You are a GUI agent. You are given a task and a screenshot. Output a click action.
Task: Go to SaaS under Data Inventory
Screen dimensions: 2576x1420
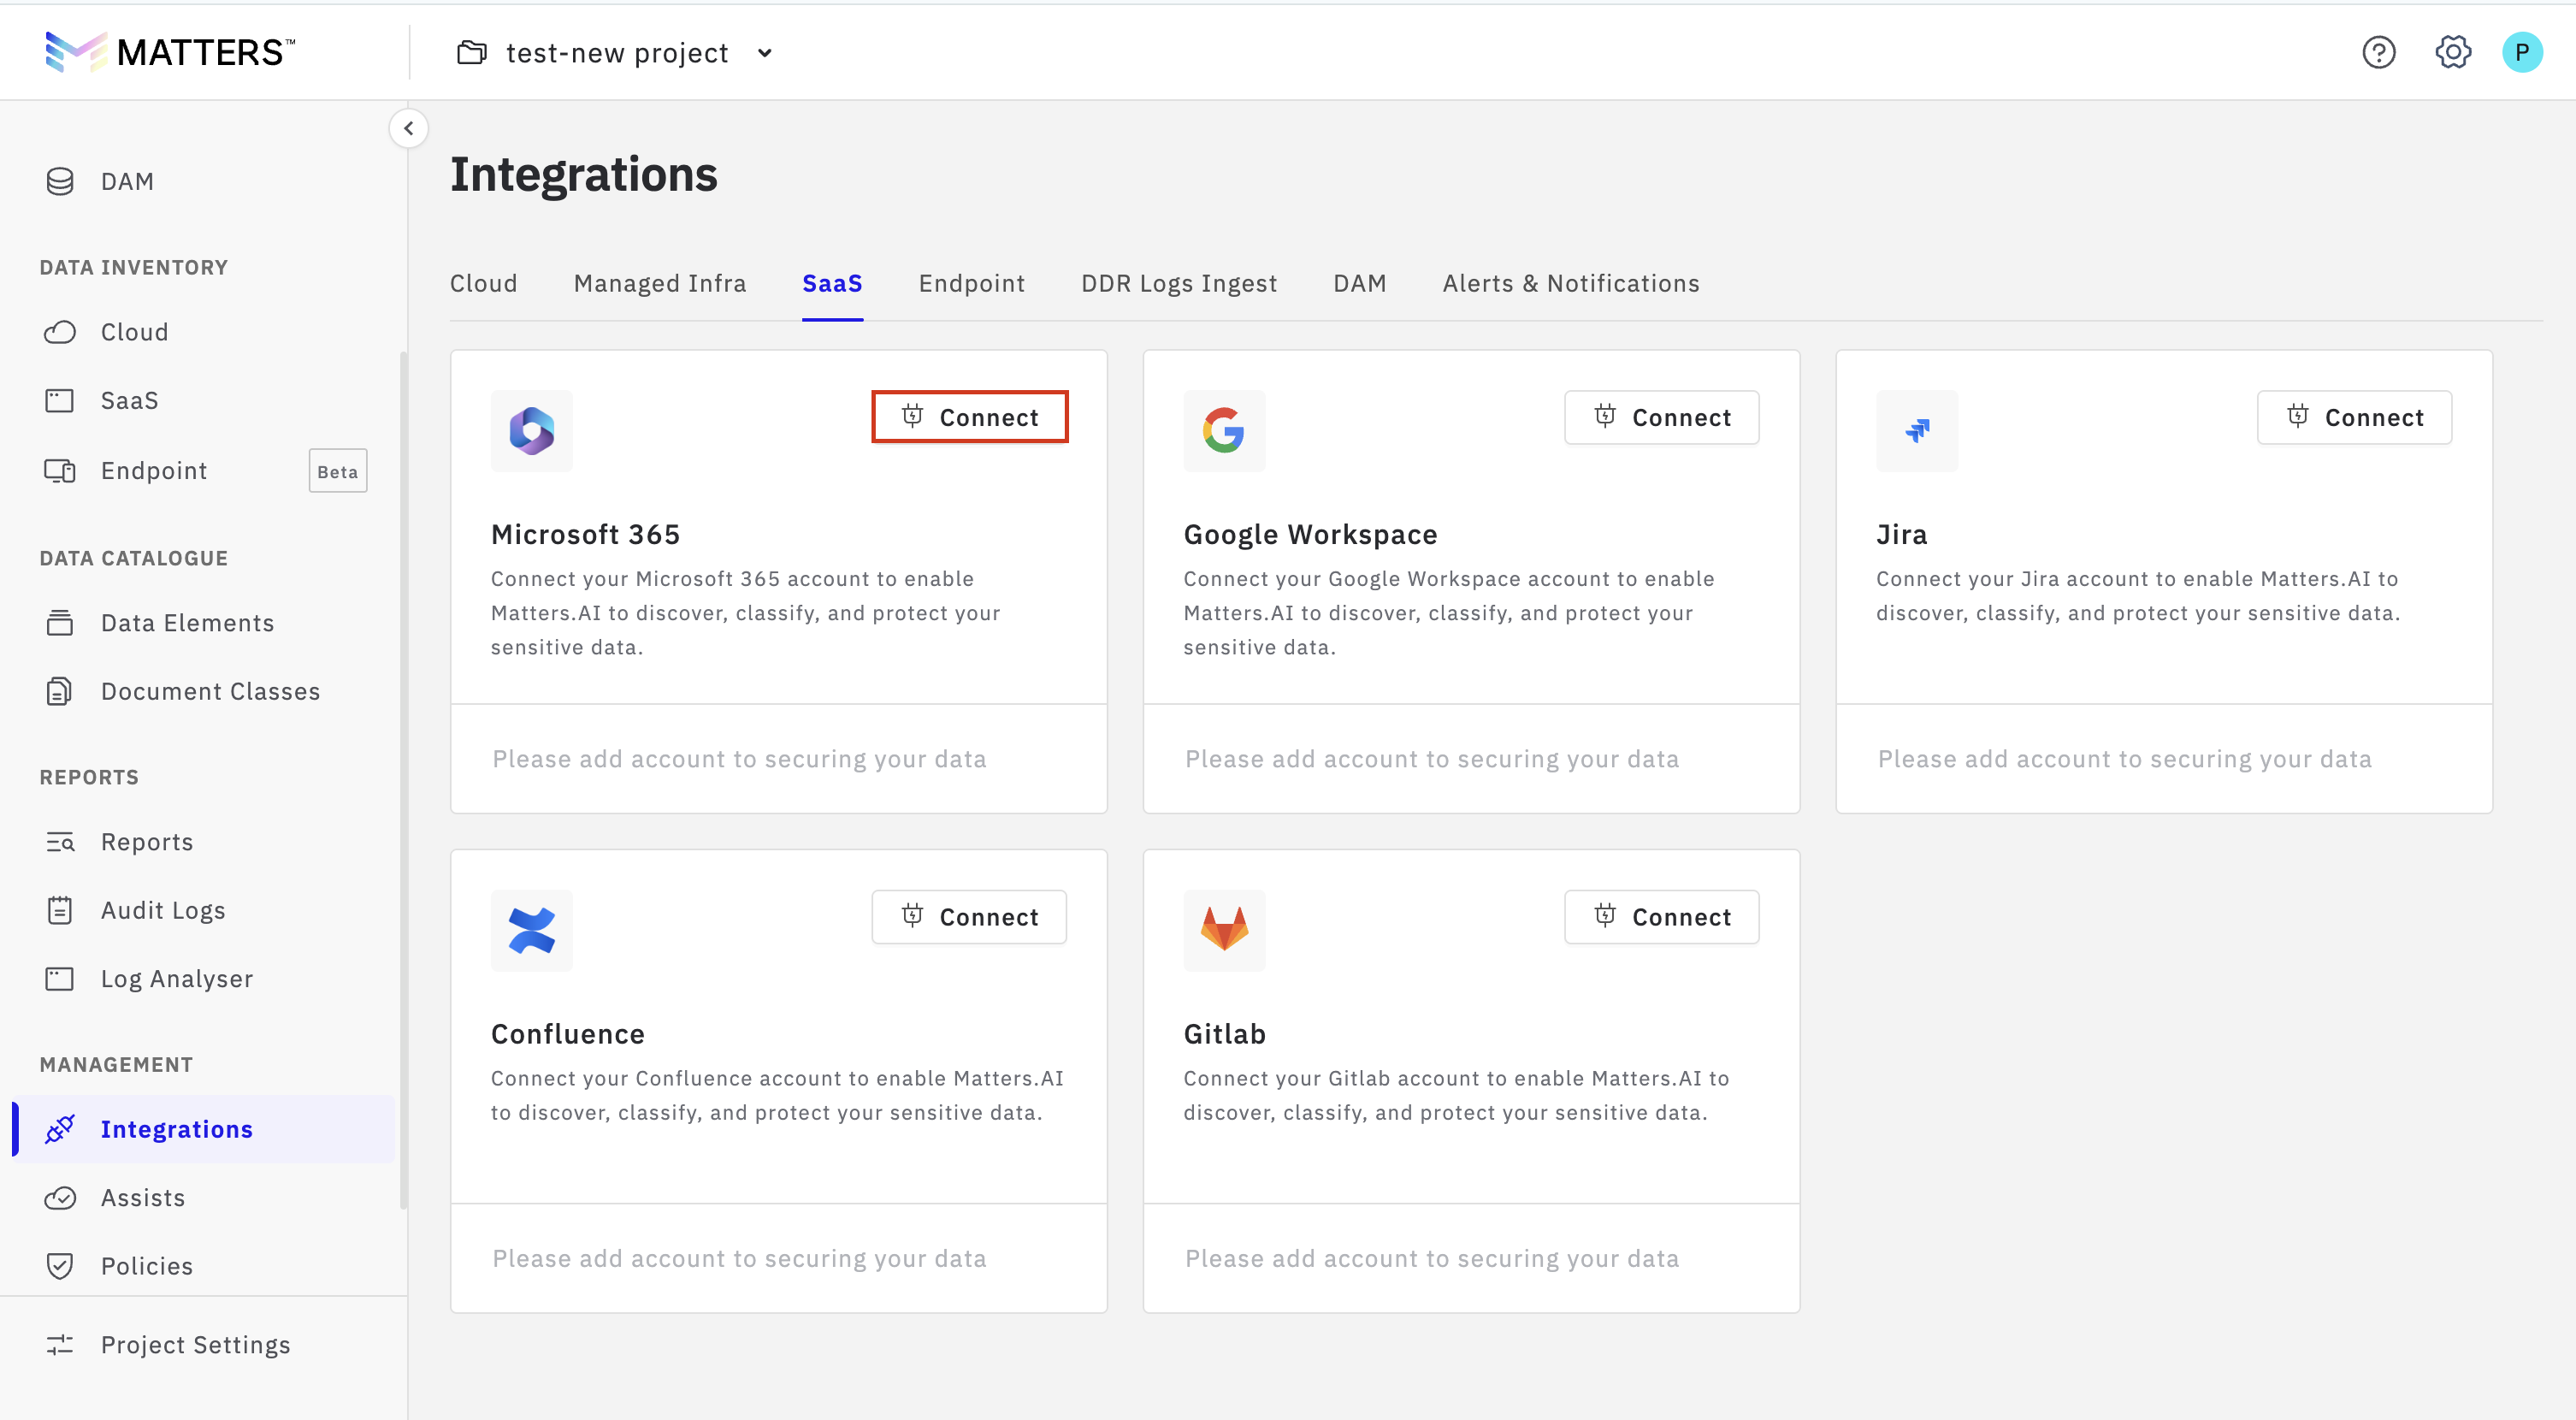tap(130, 401)
